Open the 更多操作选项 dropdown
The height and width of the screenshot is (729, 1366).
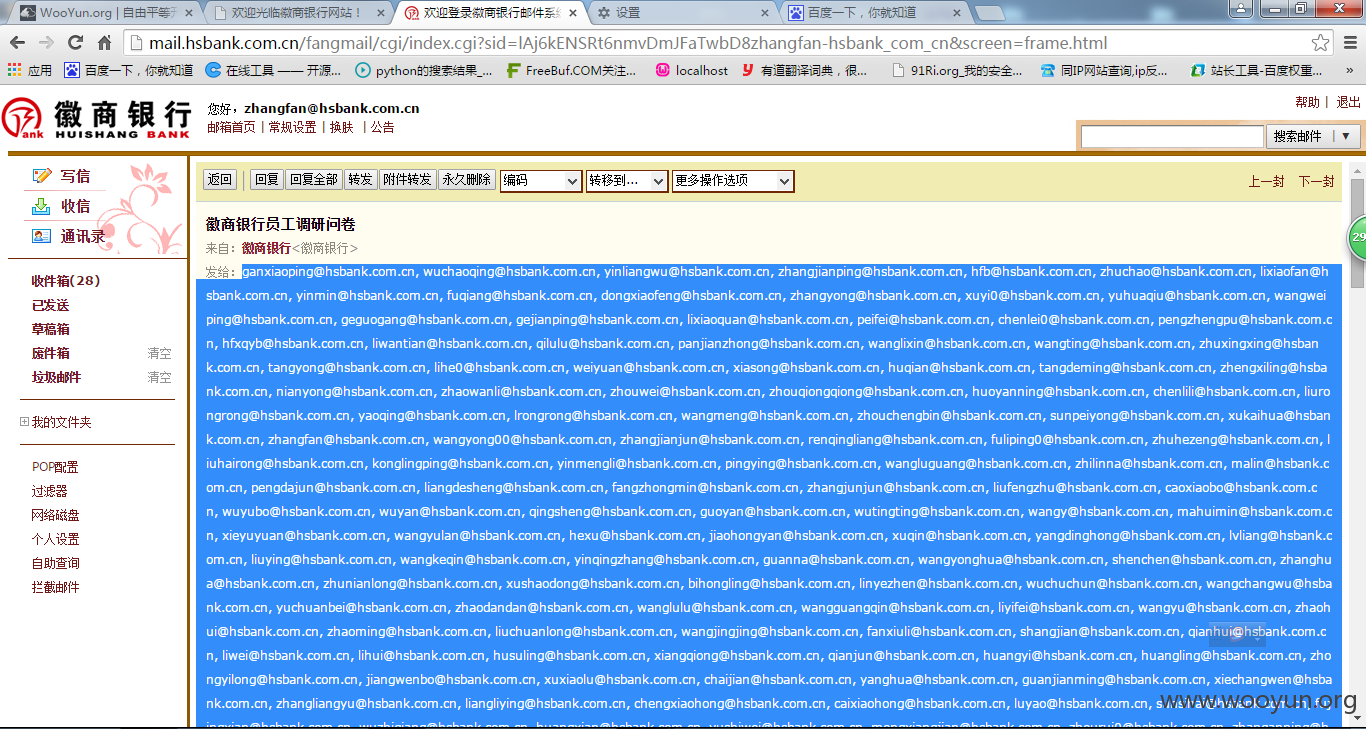(733, 181)
